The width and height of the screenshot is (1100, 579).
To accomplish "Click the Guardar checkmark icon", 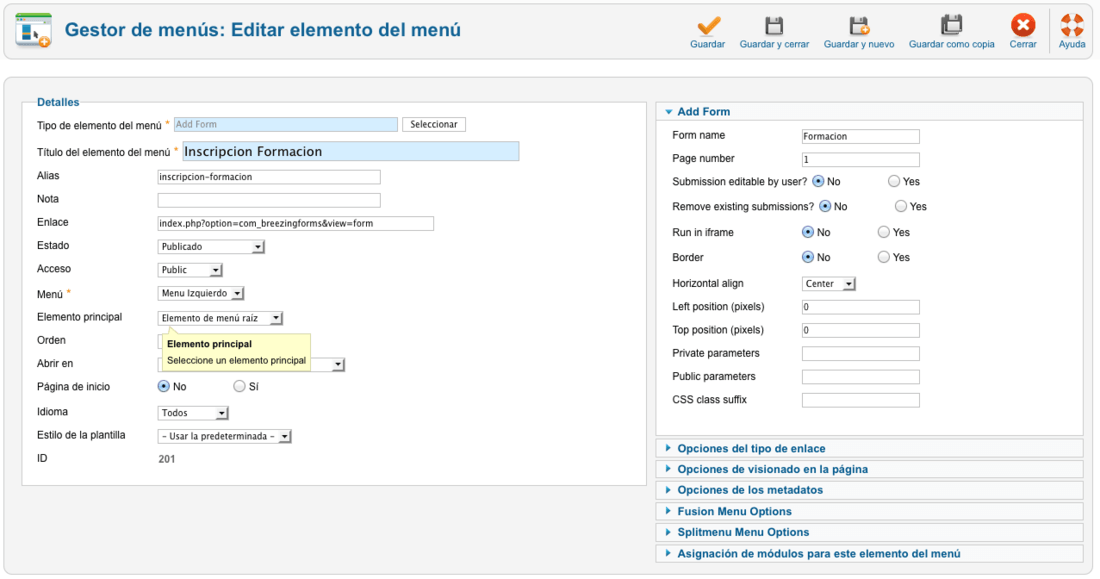I will 708,26.
